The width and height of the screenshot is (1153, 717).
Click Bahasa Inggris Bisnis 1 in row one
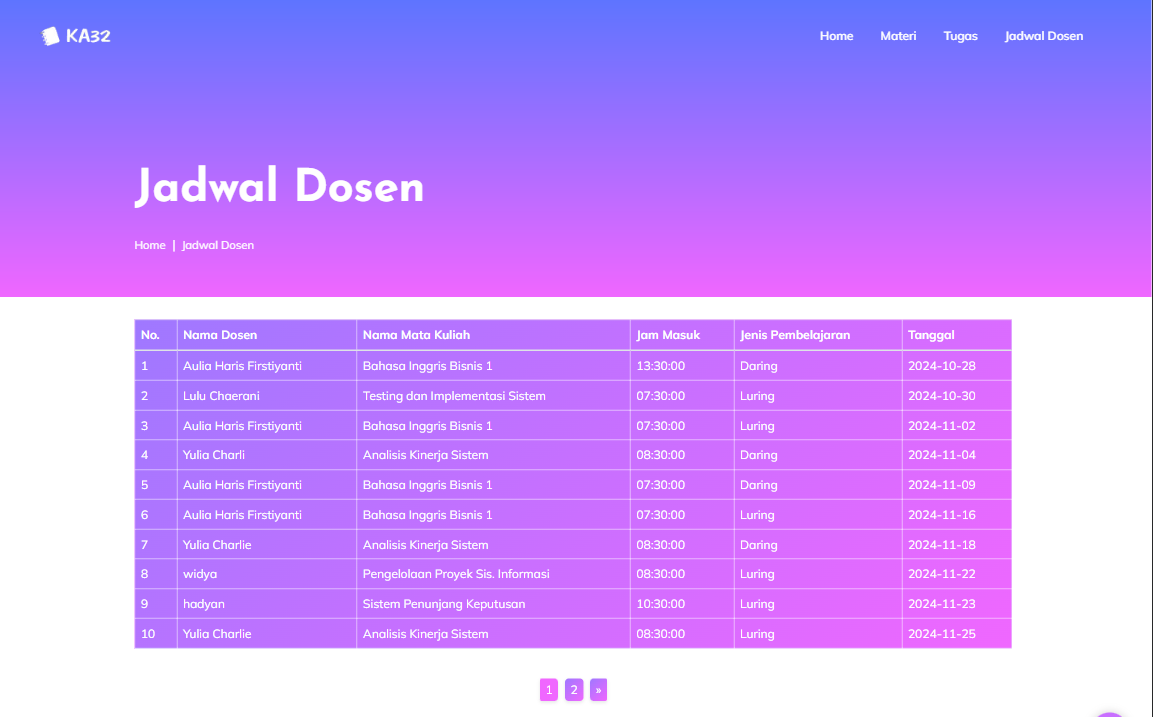coord(425,366)
